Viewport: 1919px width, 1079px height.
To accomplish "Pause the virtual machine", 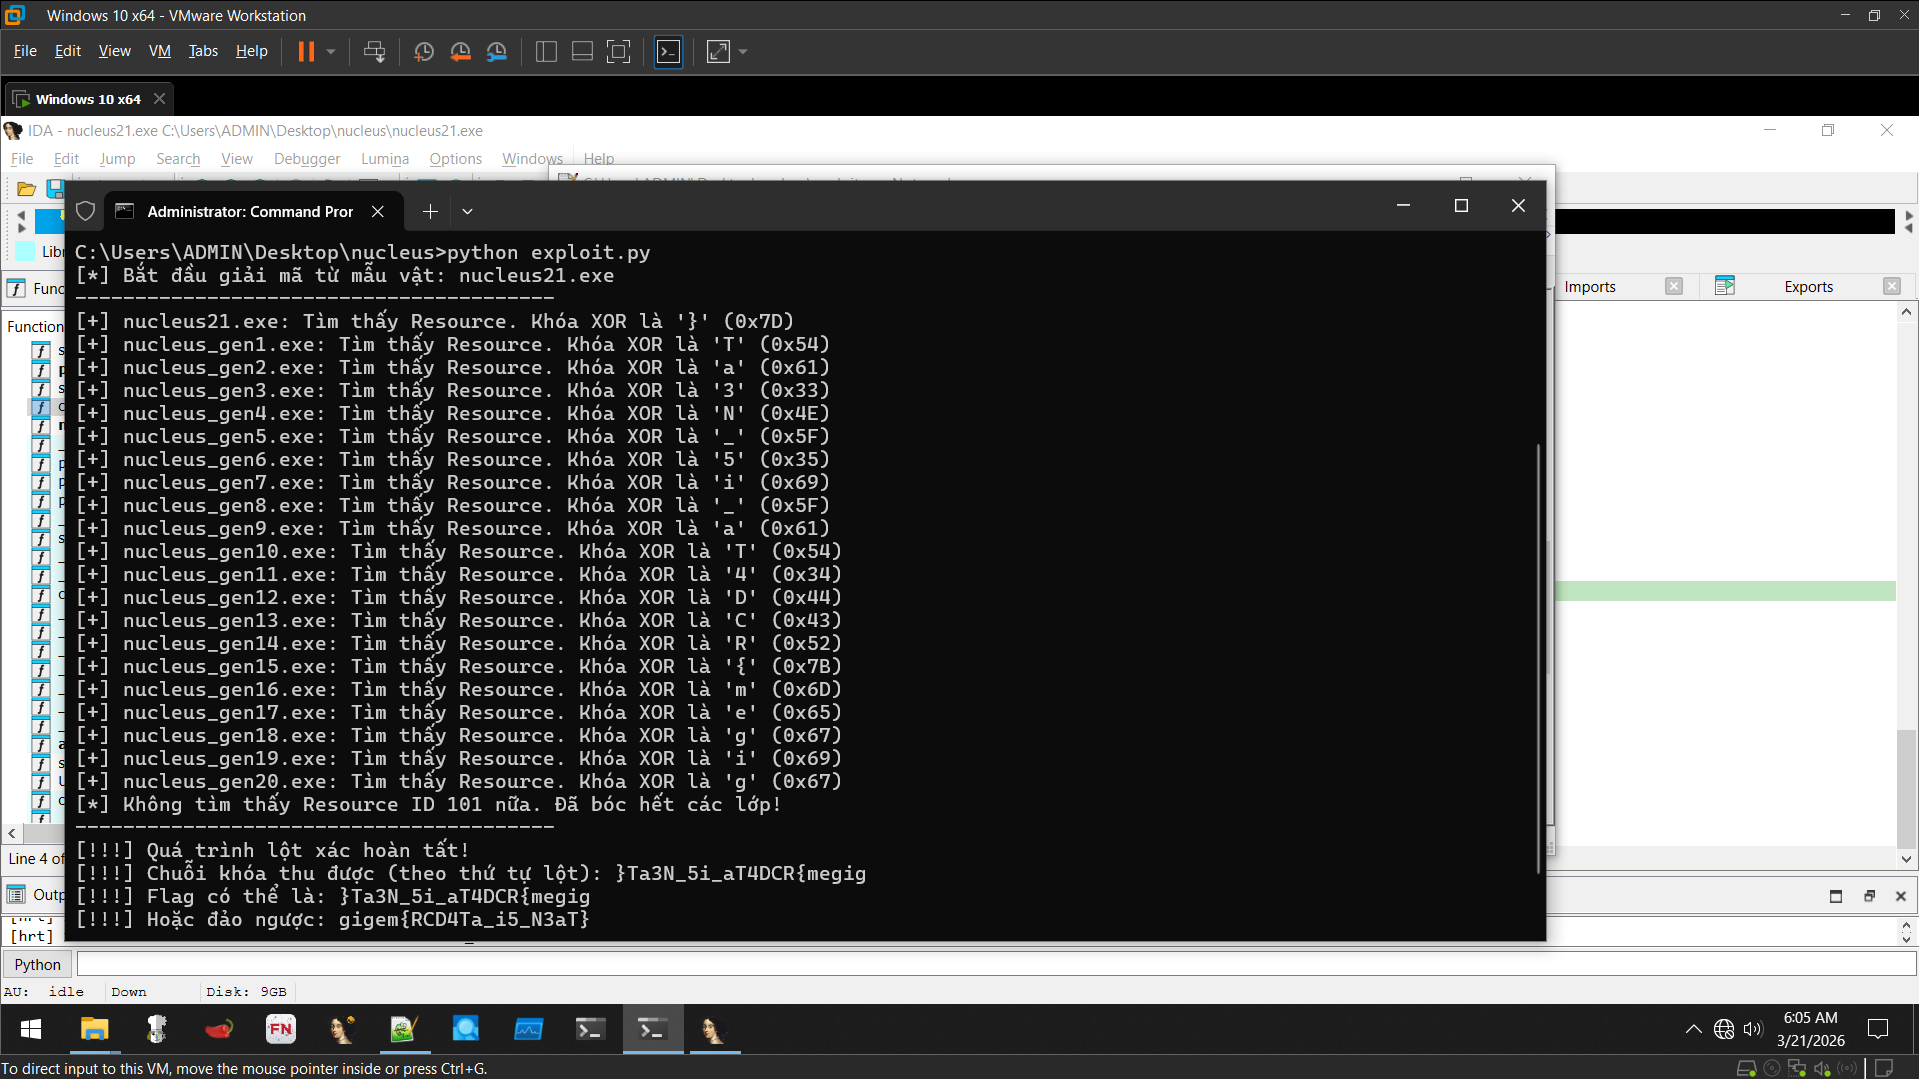I will [x=306, y=52].
